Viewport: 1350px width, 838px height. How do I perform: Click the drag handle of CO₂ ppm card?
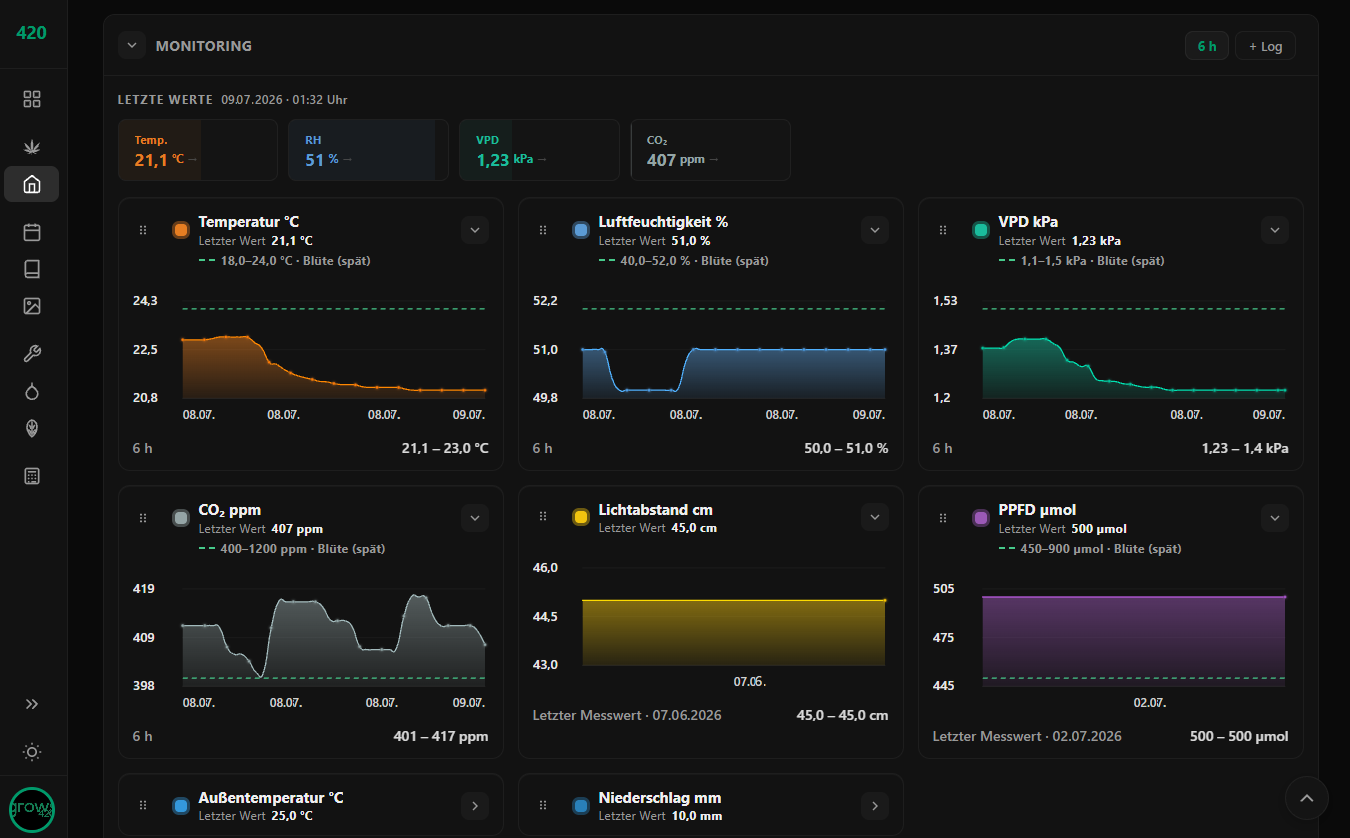point(143,518)
